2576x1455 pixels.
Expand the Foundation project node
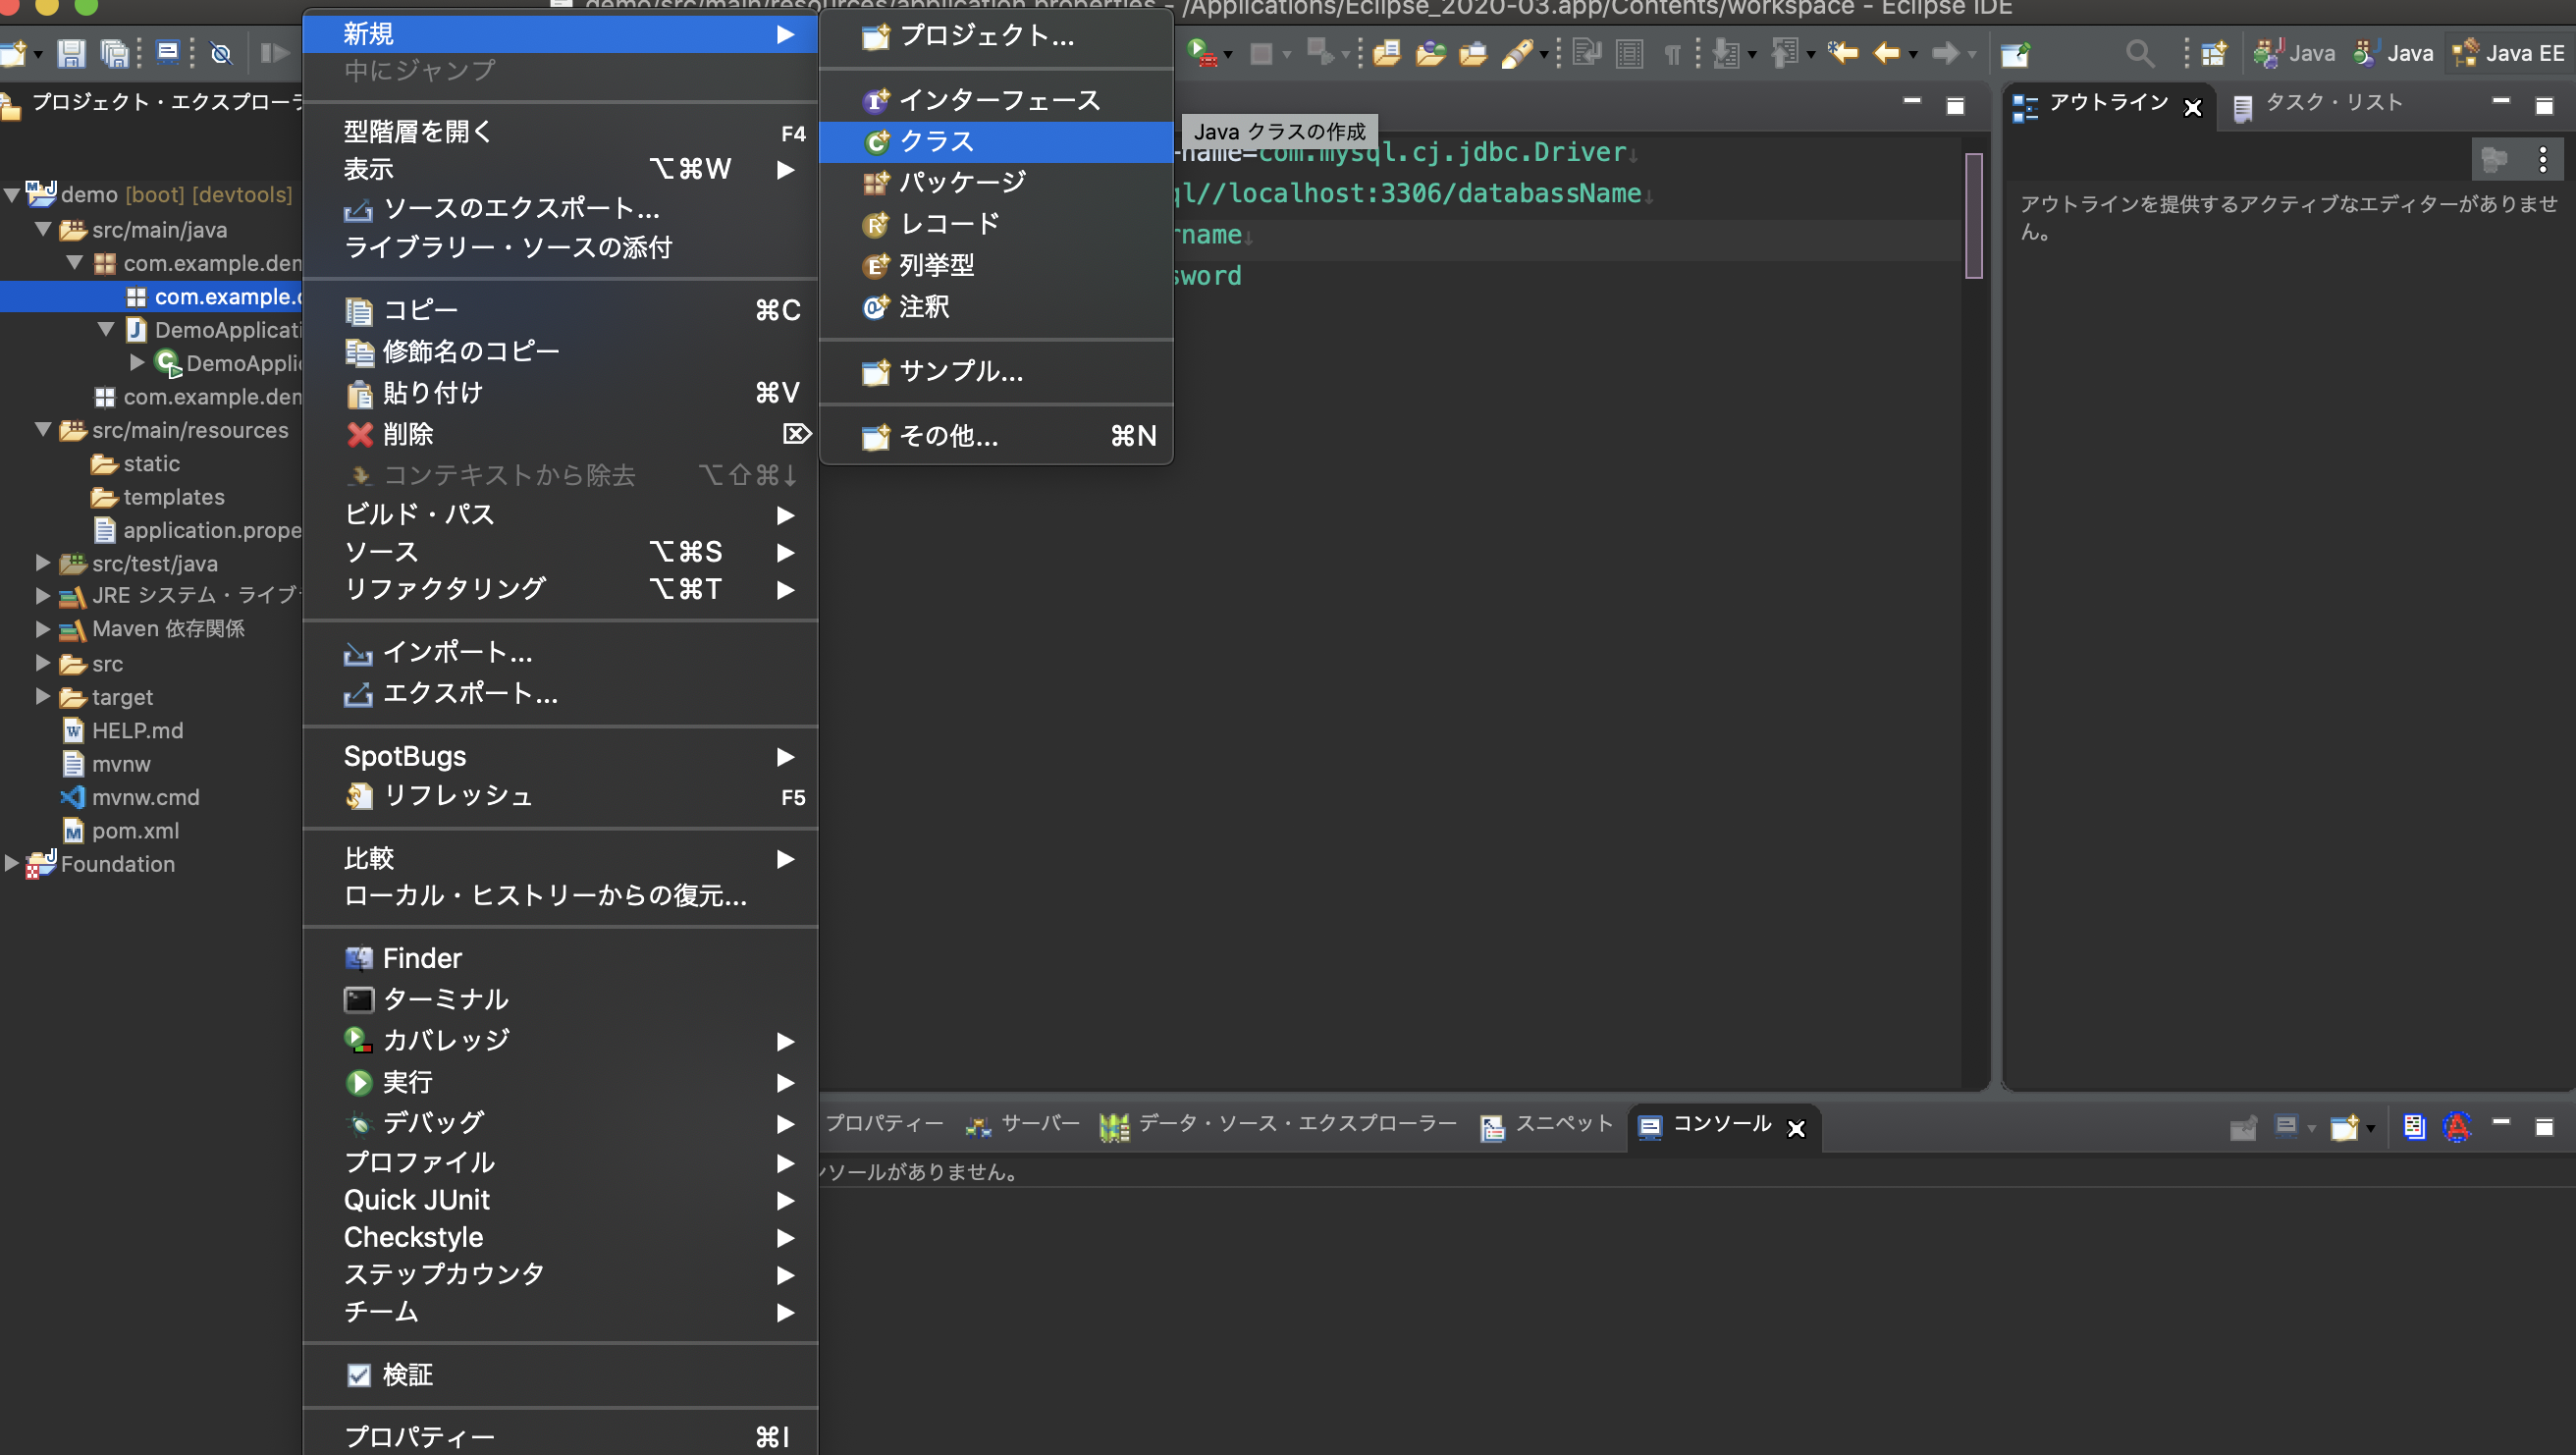[x=12, y=863]
